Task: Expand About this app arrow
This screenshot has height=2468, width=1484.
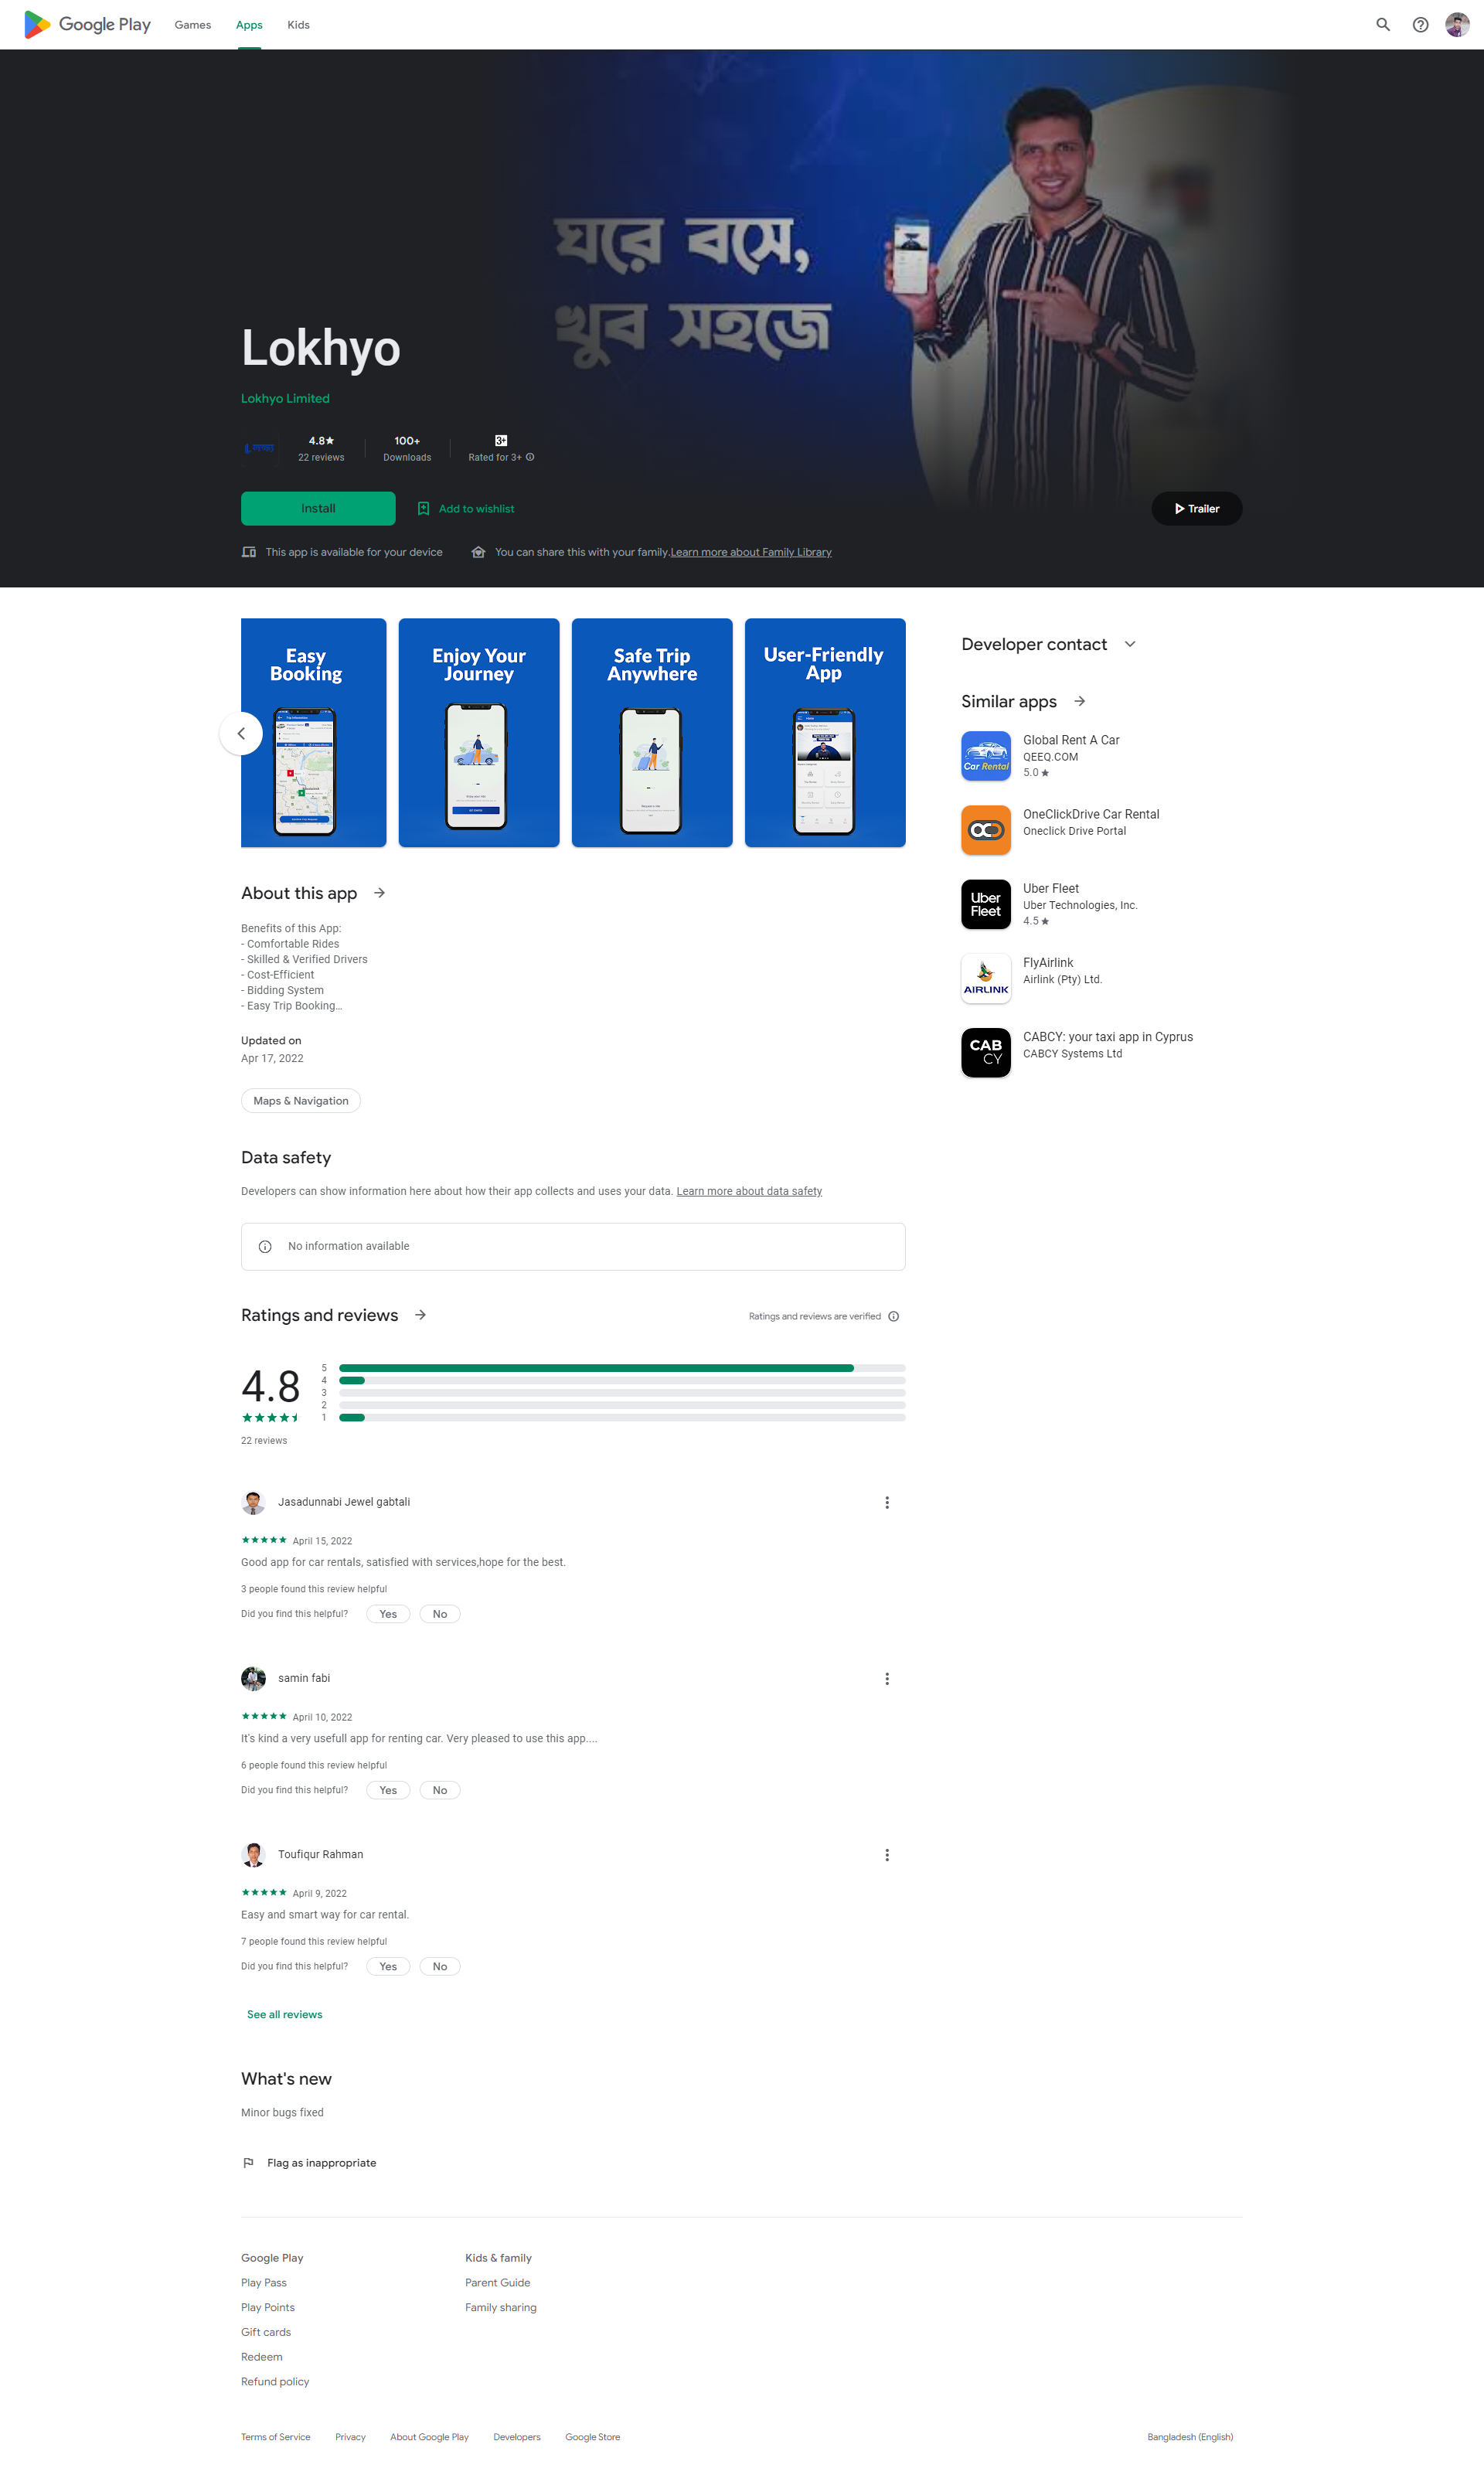Action: point(379,893)
